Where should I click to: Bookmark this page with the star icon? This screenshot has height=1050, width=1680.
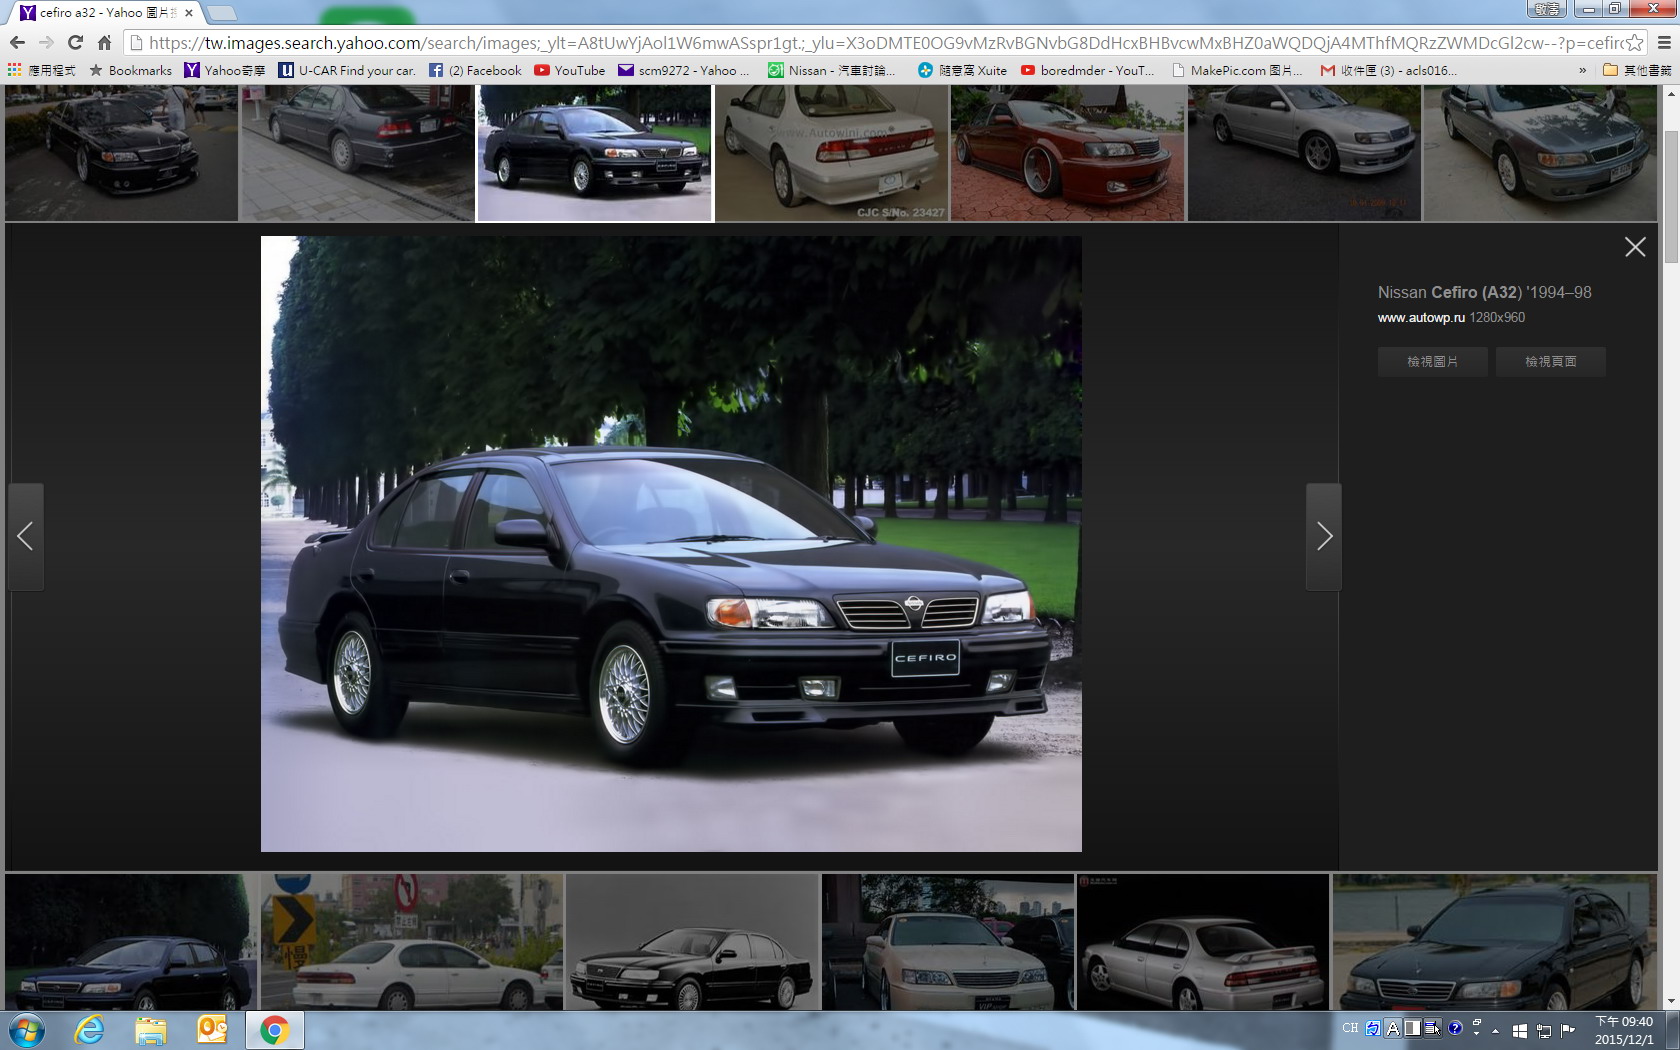[1634, 42]
